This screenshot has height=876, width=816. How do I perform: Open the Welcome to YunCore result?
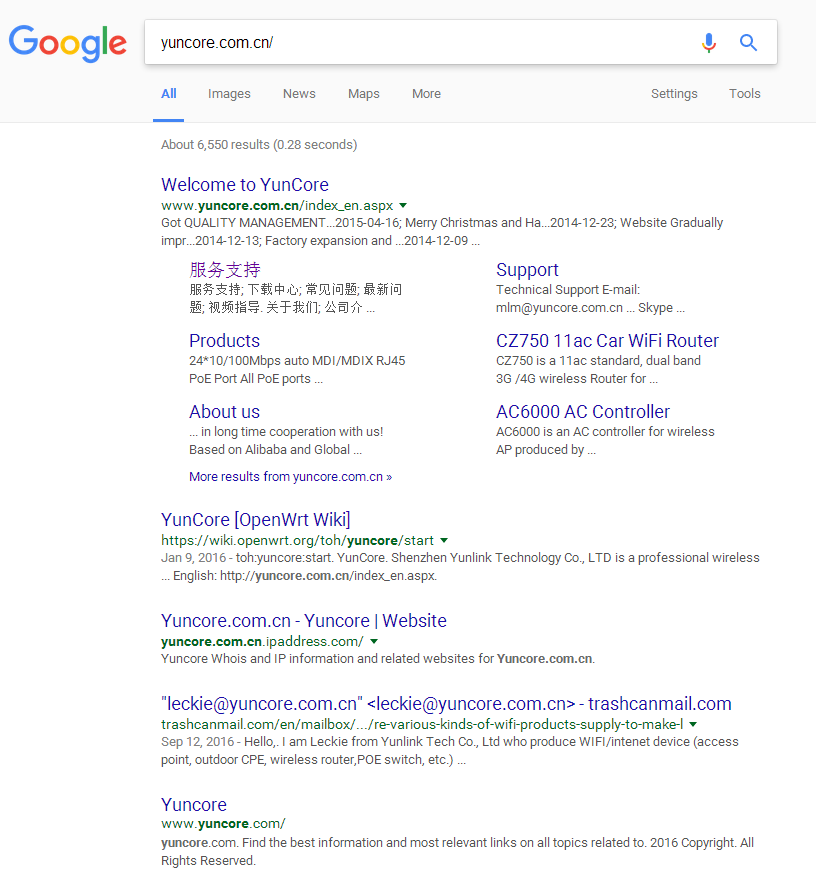point(245,185)
